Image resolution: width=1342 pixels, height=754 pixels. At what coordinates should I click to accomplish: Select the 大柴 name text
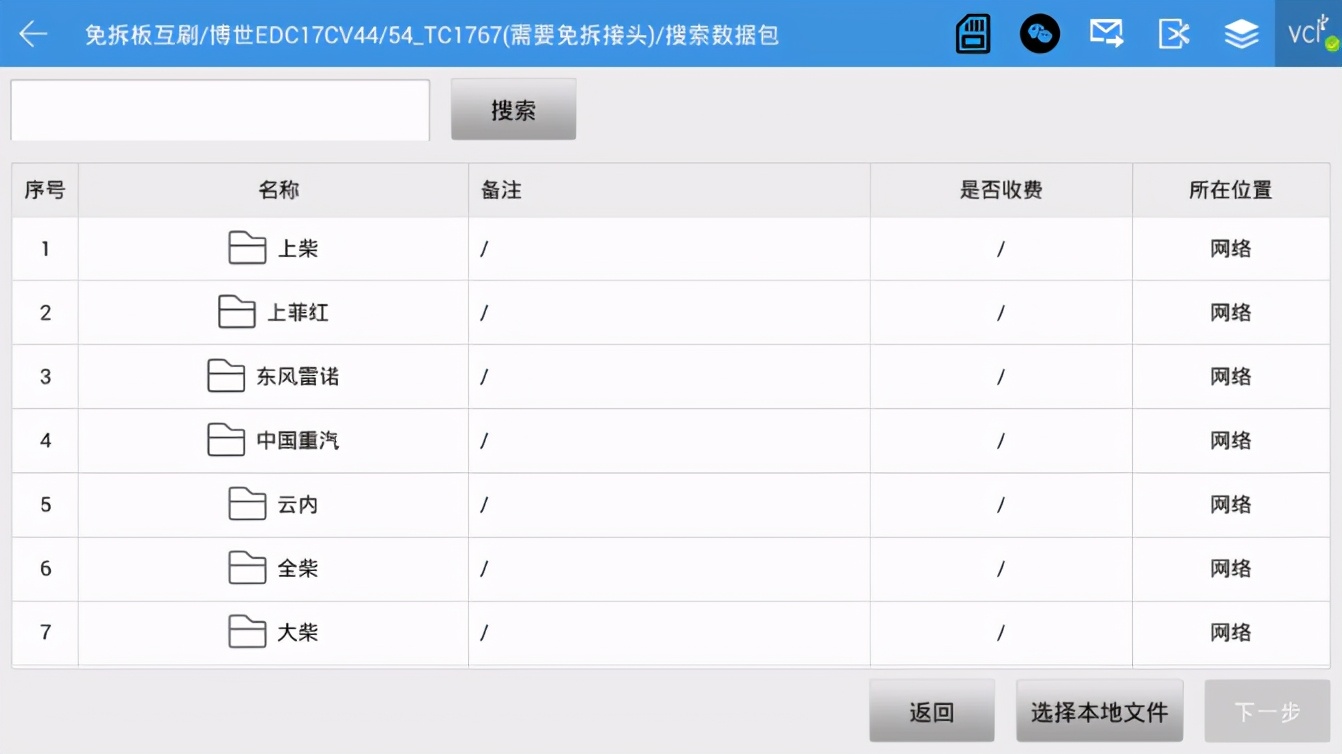click(x=298, y=633)
